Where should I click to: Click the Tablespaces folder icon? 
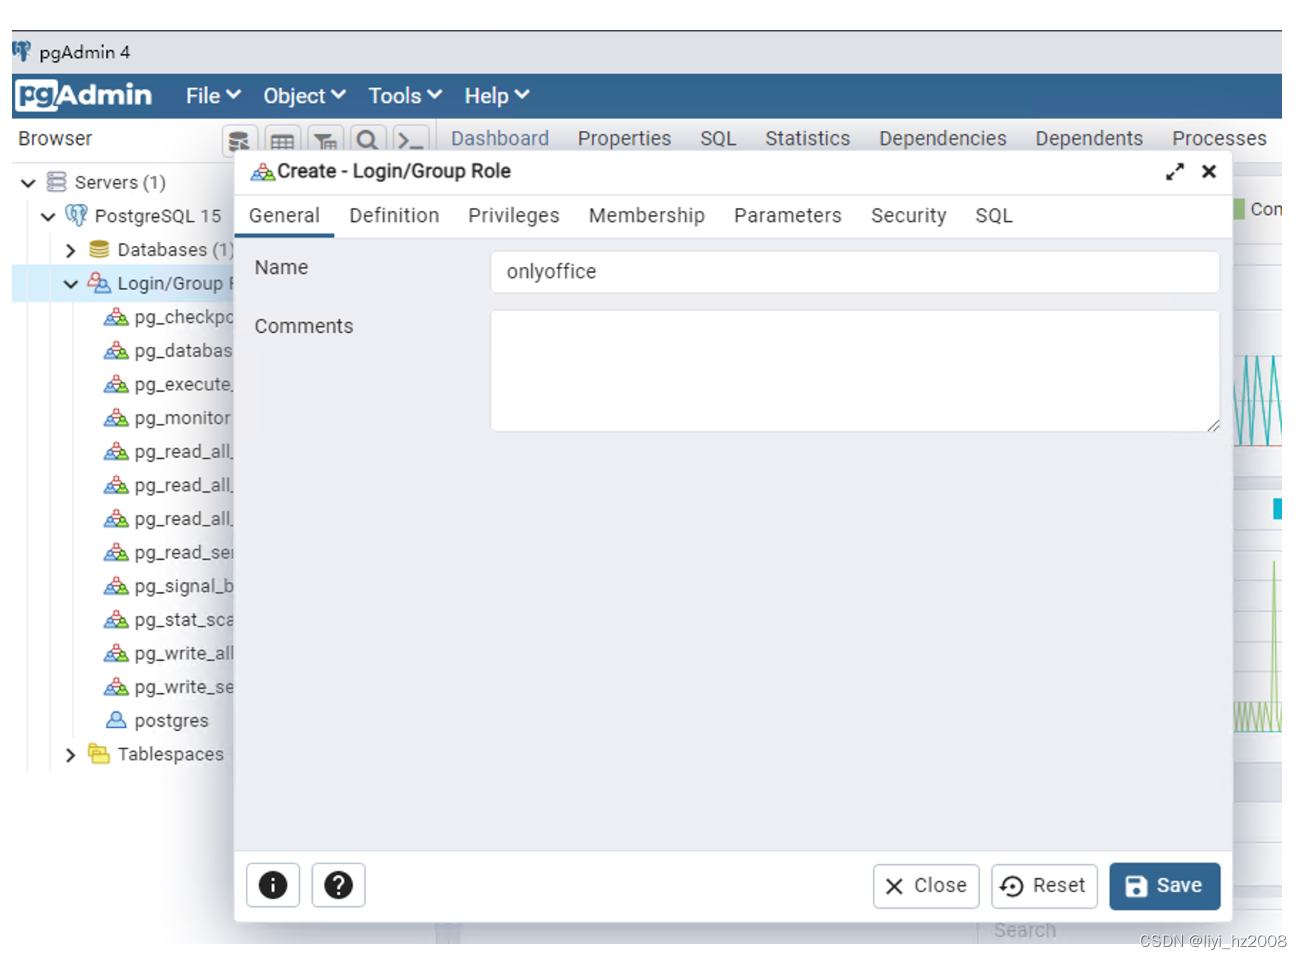click(x=99, y=754)
